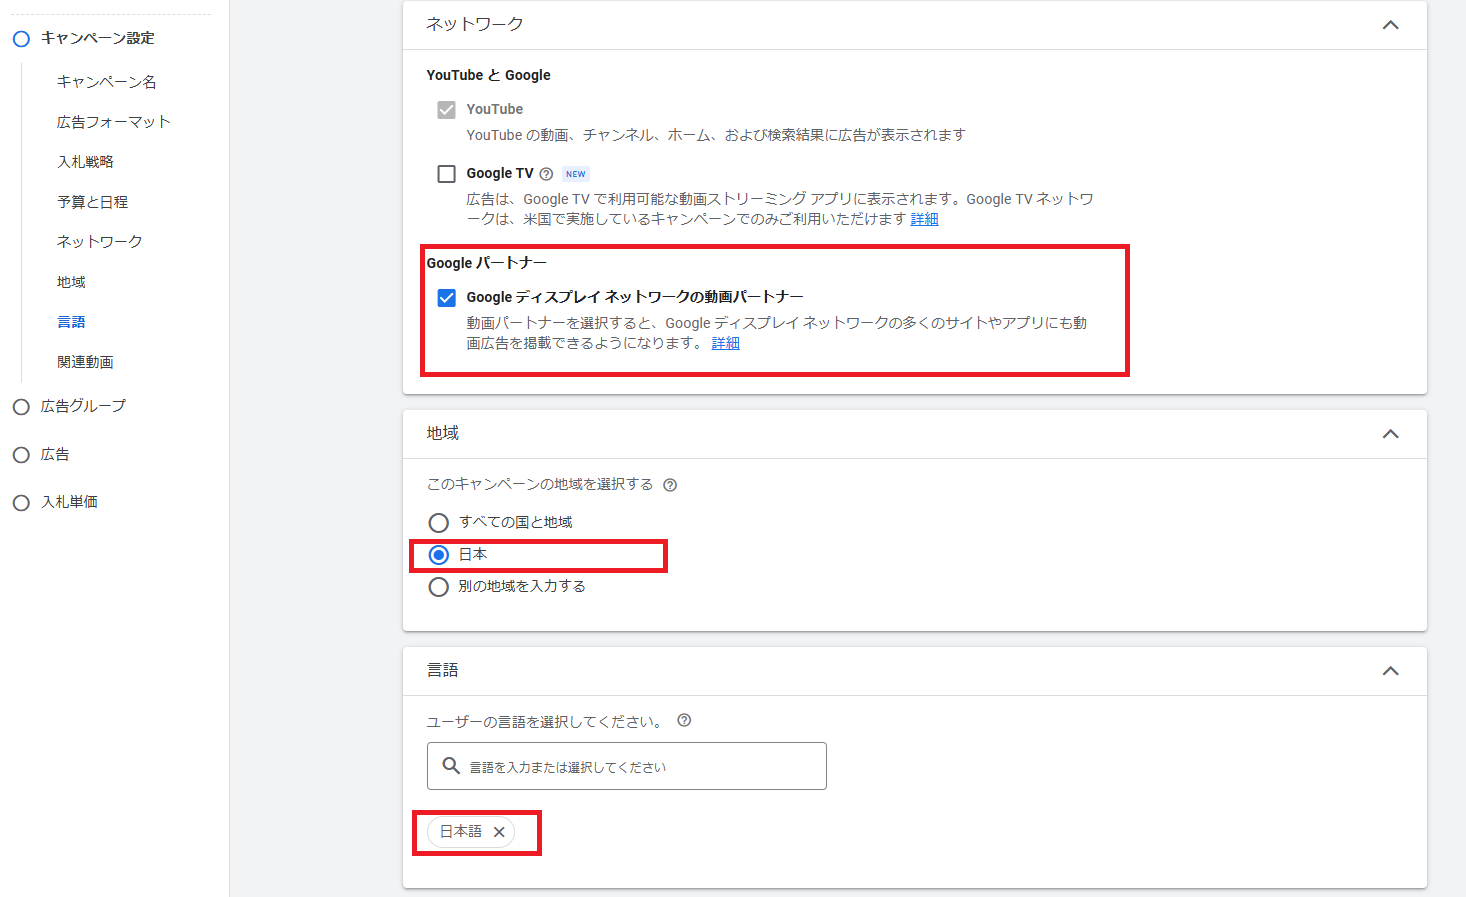Click the NEW badge beside Google TV
The height and width of the screenshot is (897, 1466).
(x=576, y=174)
